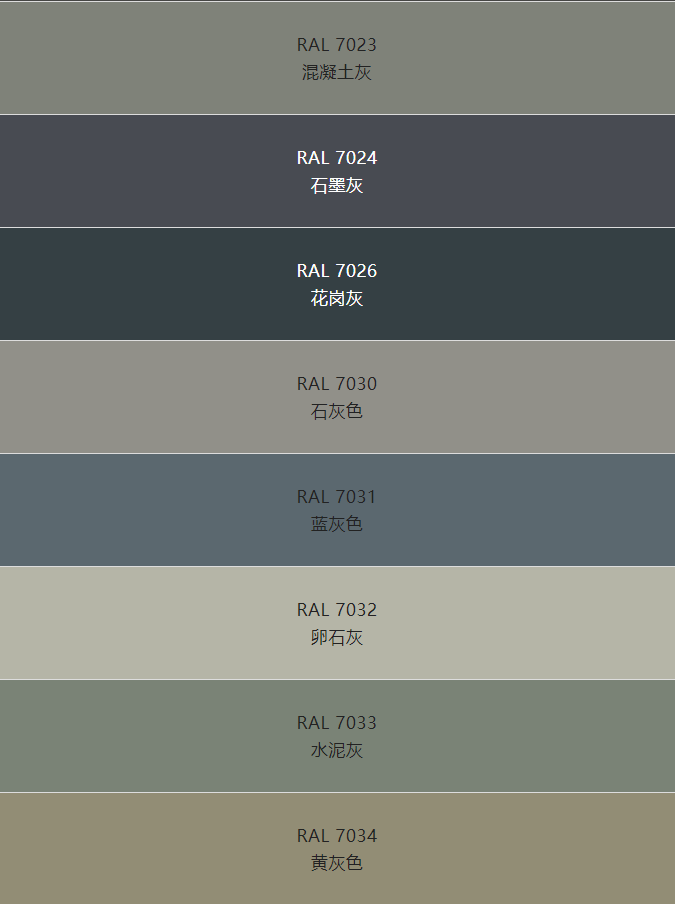Image resolution: width=675 pixels, height=904 pixels.
Task: Click the "RAL 7033" code text
Action: (x=337, y=723)
